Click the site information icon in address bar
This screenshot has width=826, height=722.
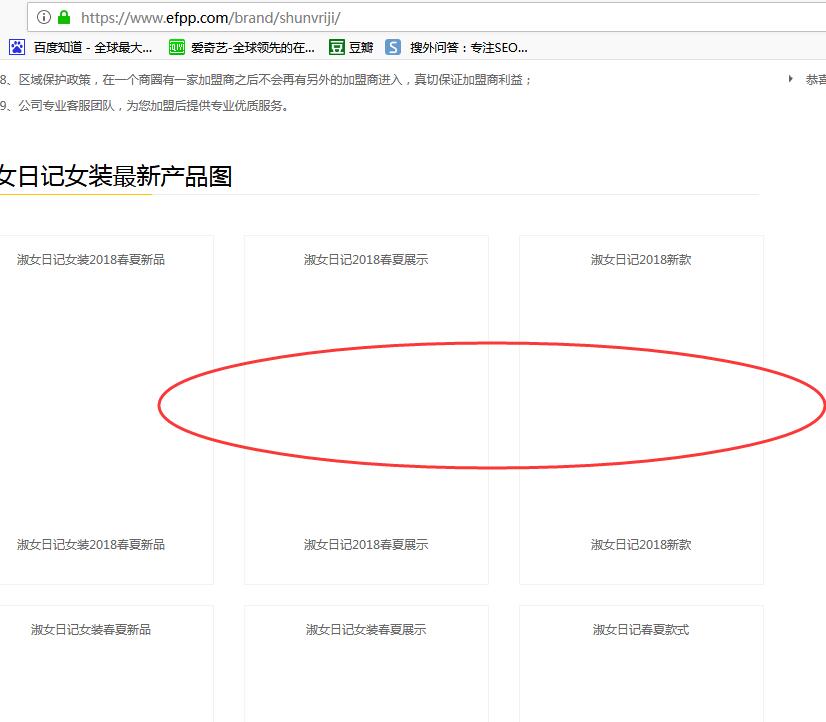(44, 17)
